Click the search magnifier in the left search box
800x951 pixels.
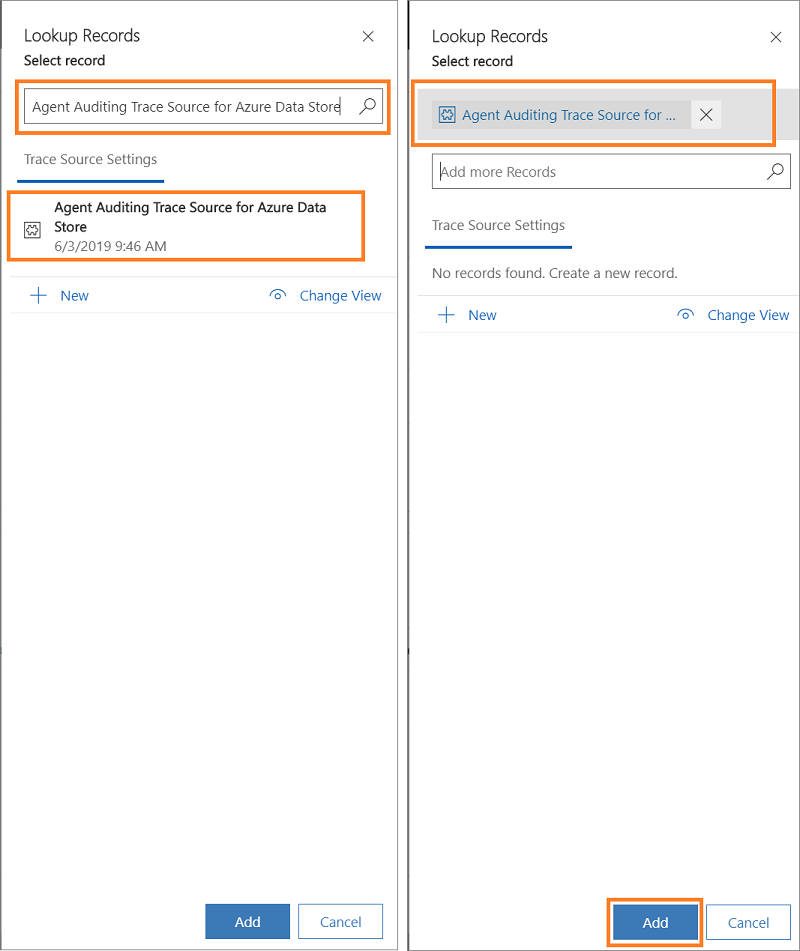pyautogui.click(x=365, y=105)
